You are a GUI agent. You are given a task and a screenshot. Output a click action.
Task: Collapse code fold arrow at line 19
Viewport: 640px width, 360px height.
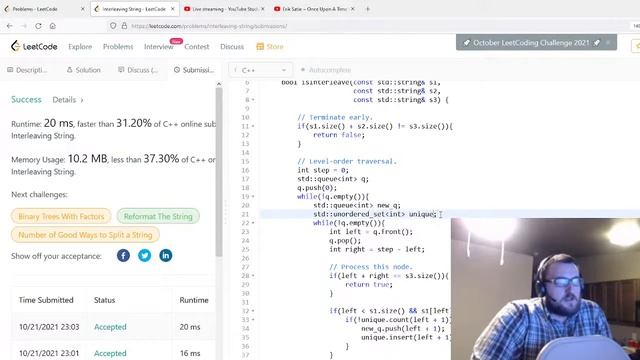[x=253, y=196]
